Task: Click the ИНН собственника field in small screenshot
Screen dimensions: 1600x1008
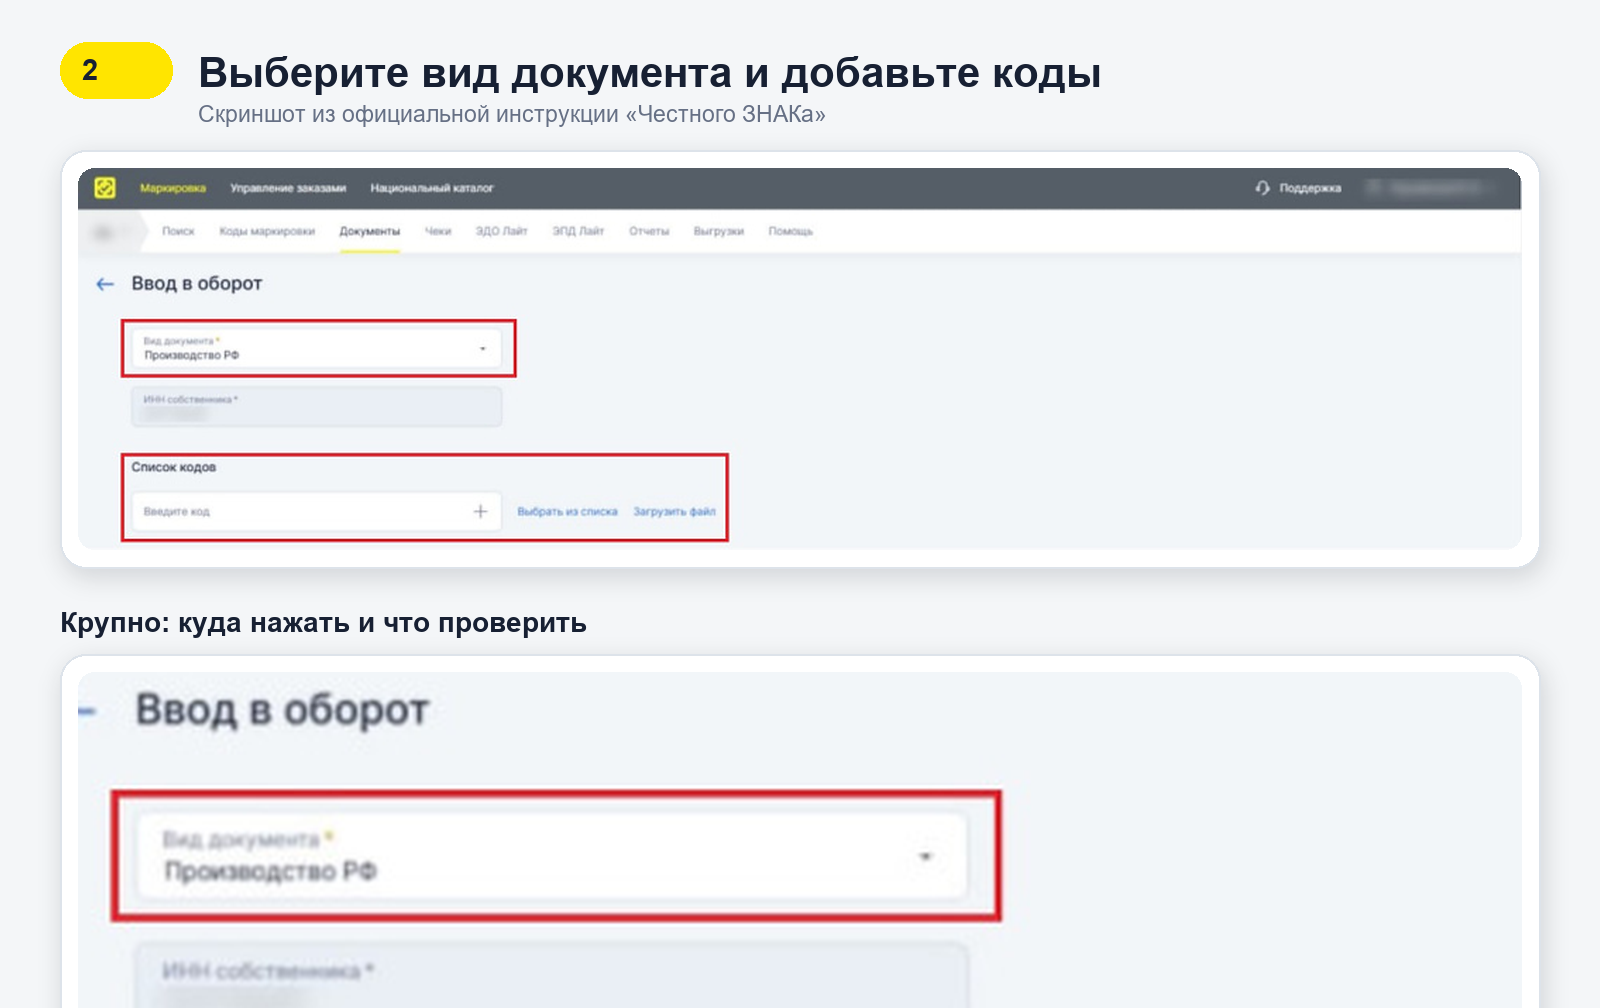Action: 316,407
